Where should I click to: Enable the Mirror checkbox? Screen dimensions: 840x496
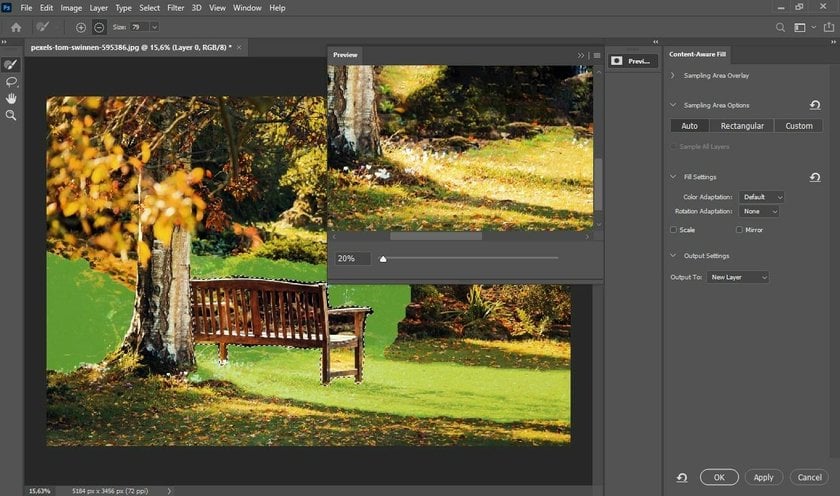click(739, 230)
